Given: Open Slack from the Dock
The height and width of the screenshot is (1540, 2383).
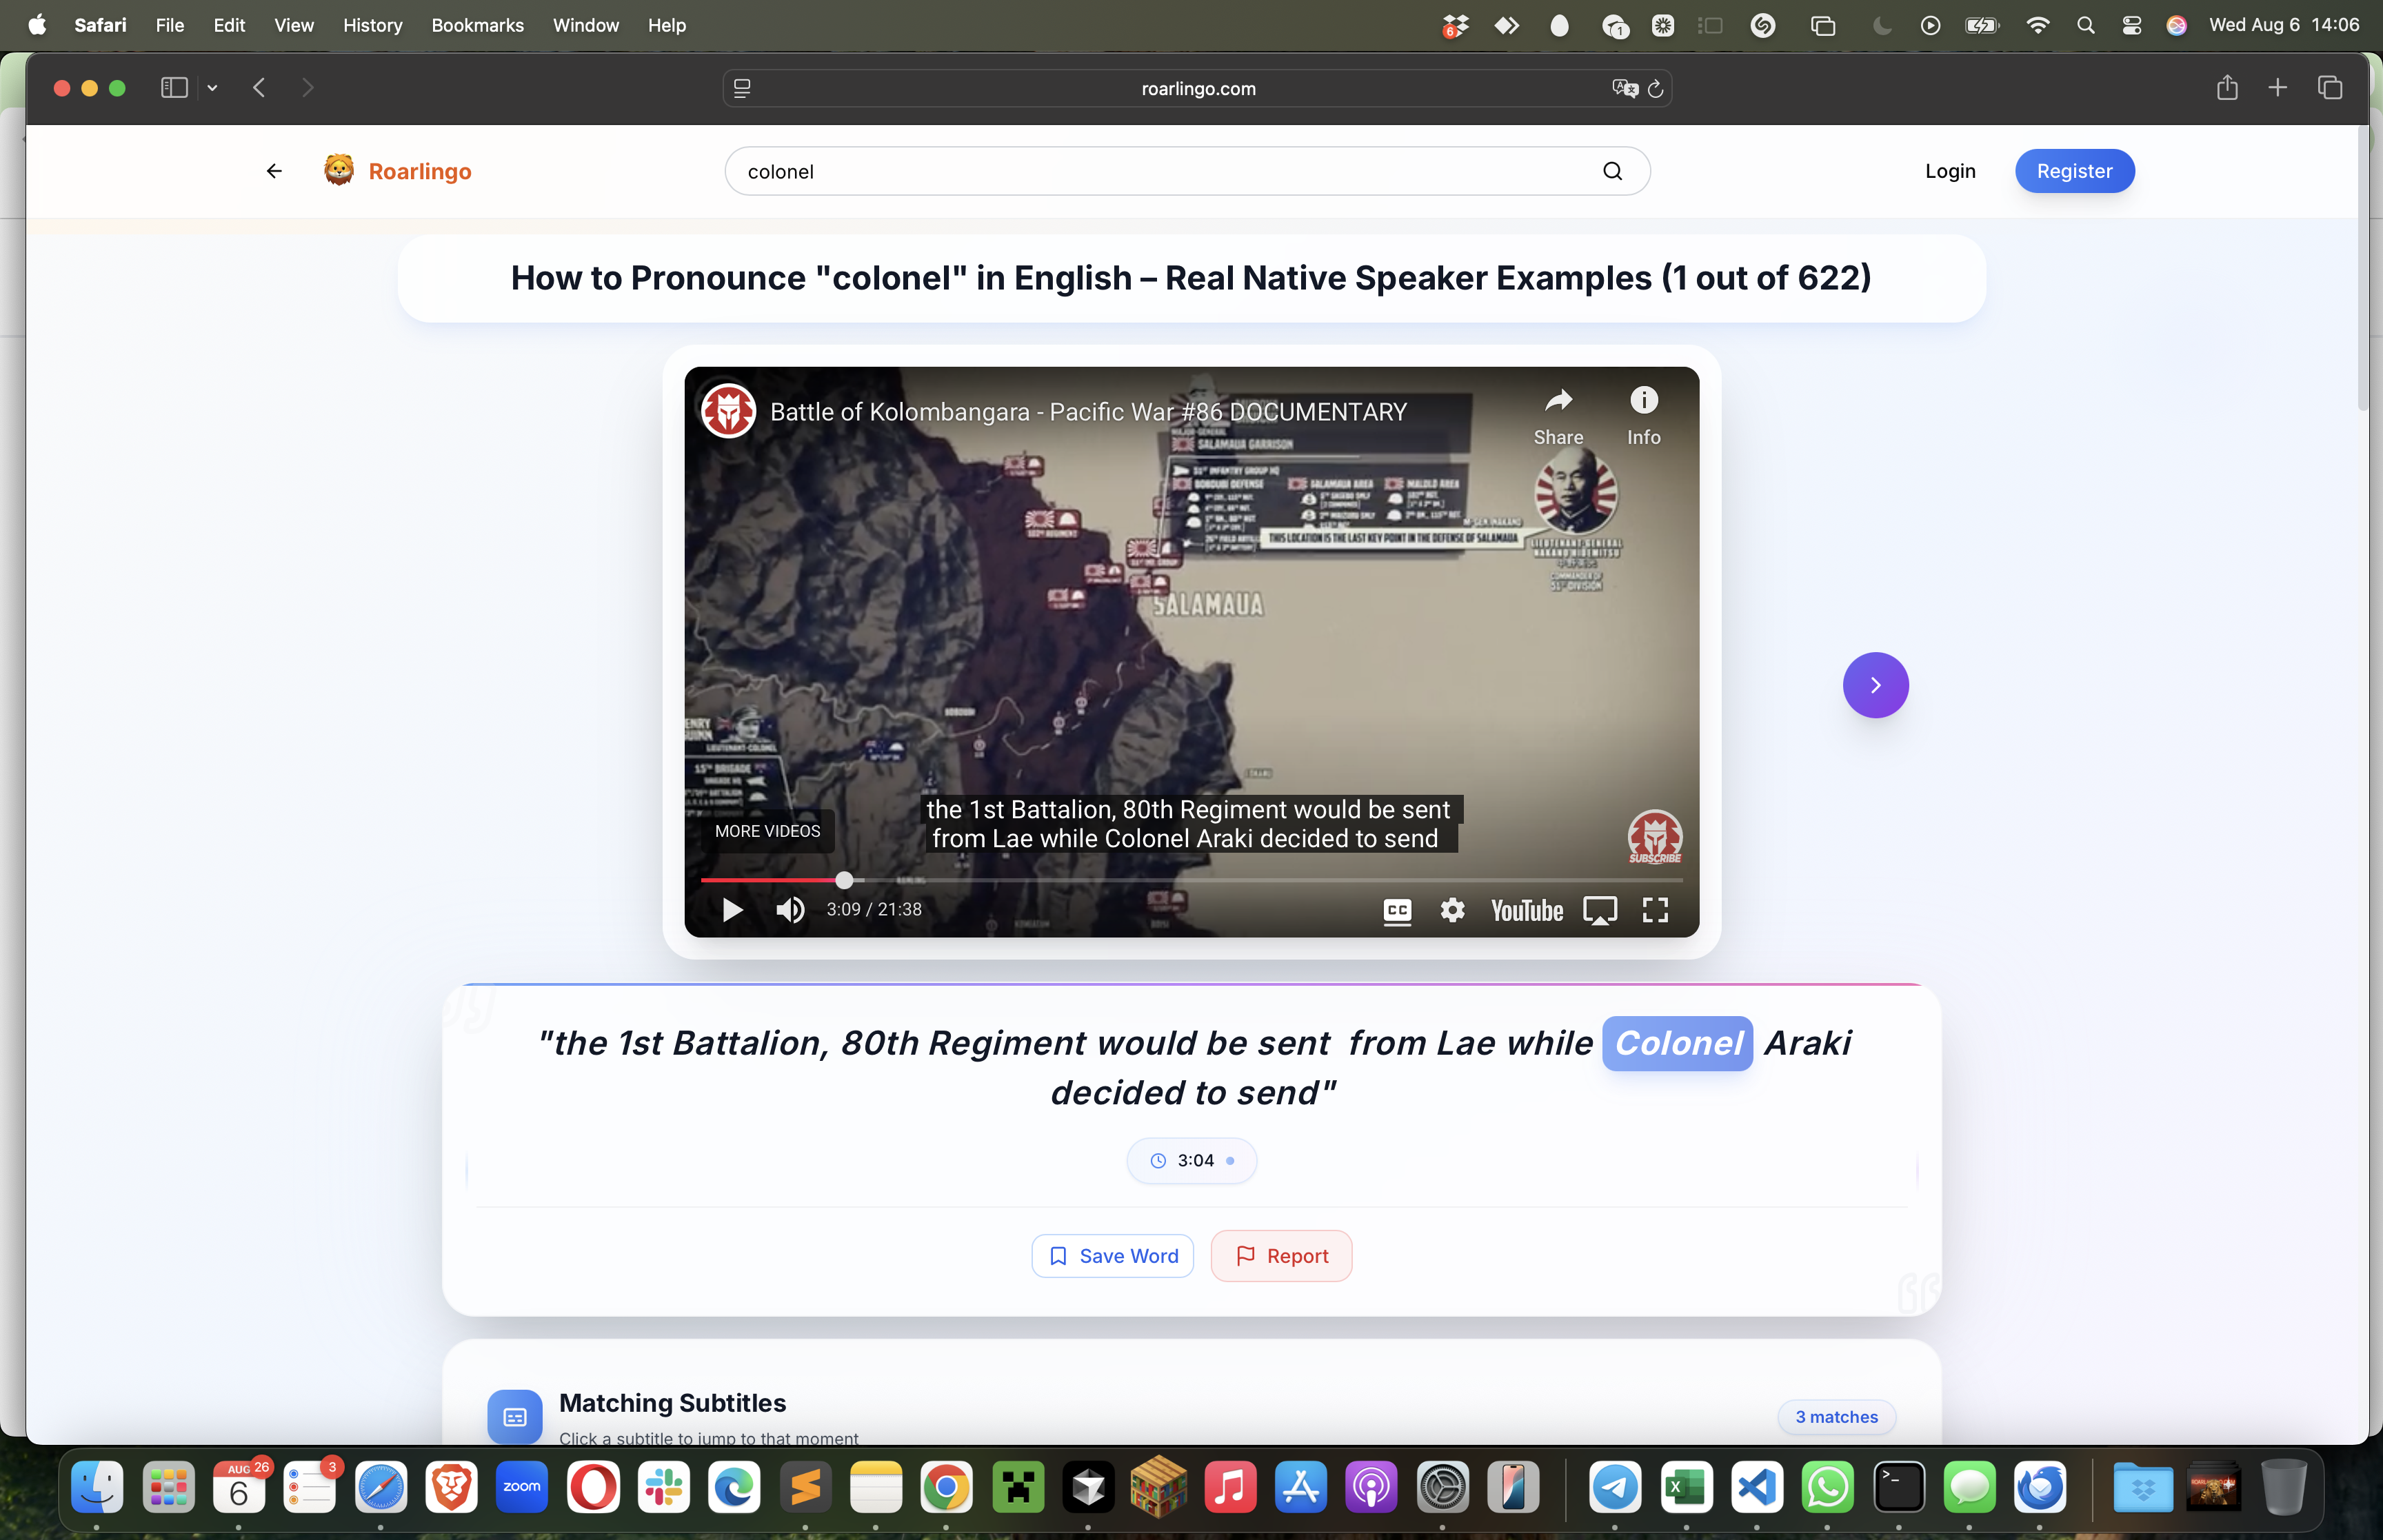Looking at the screenshot, I should coord(664,1488).
